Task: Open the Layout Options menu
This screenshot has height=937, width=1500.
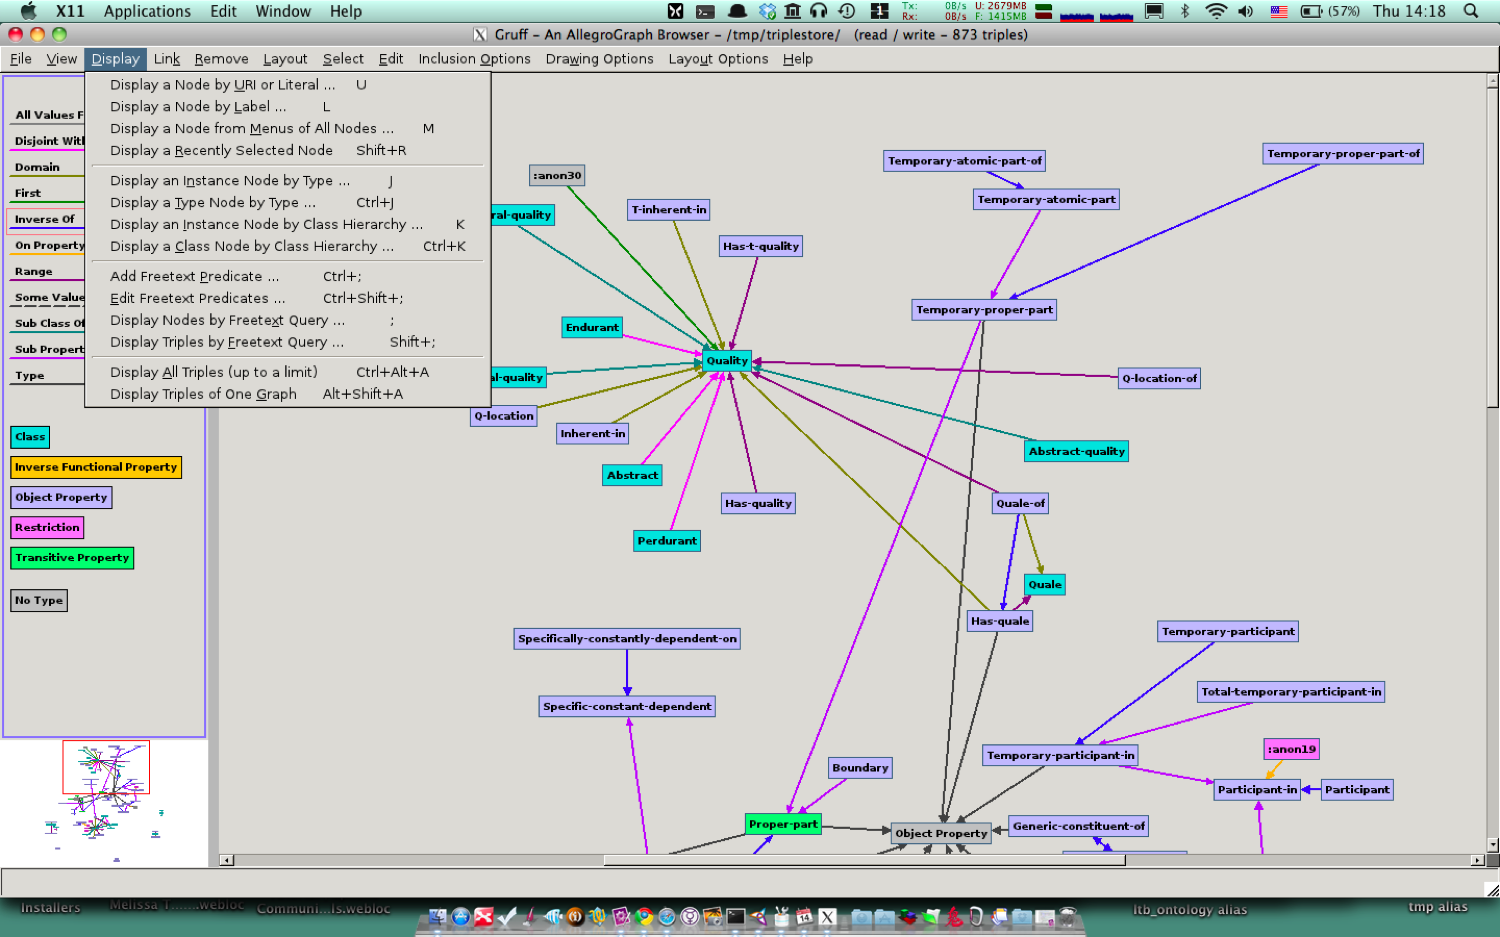Action: [718, 59]
